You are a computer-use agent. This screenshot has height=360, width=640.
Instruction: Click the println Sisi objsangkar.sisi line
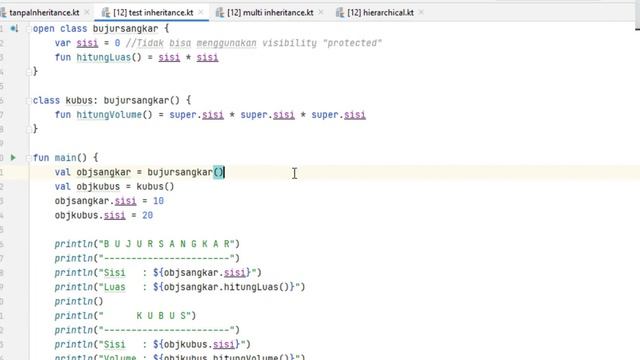point(158,273)
